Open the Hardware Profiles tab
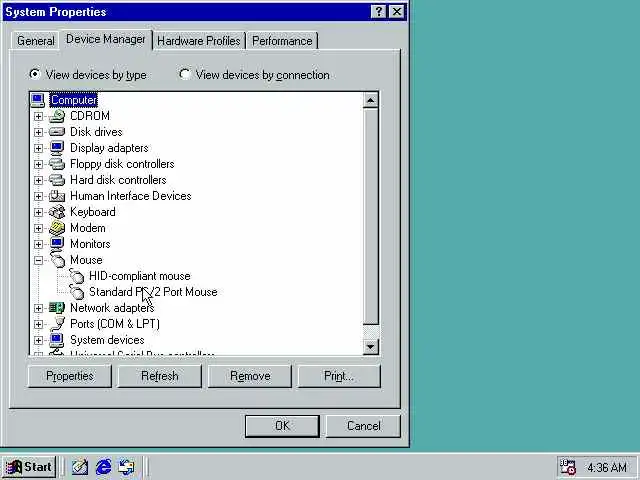This screenshot has width=640, height=480. tap(199, 41)
